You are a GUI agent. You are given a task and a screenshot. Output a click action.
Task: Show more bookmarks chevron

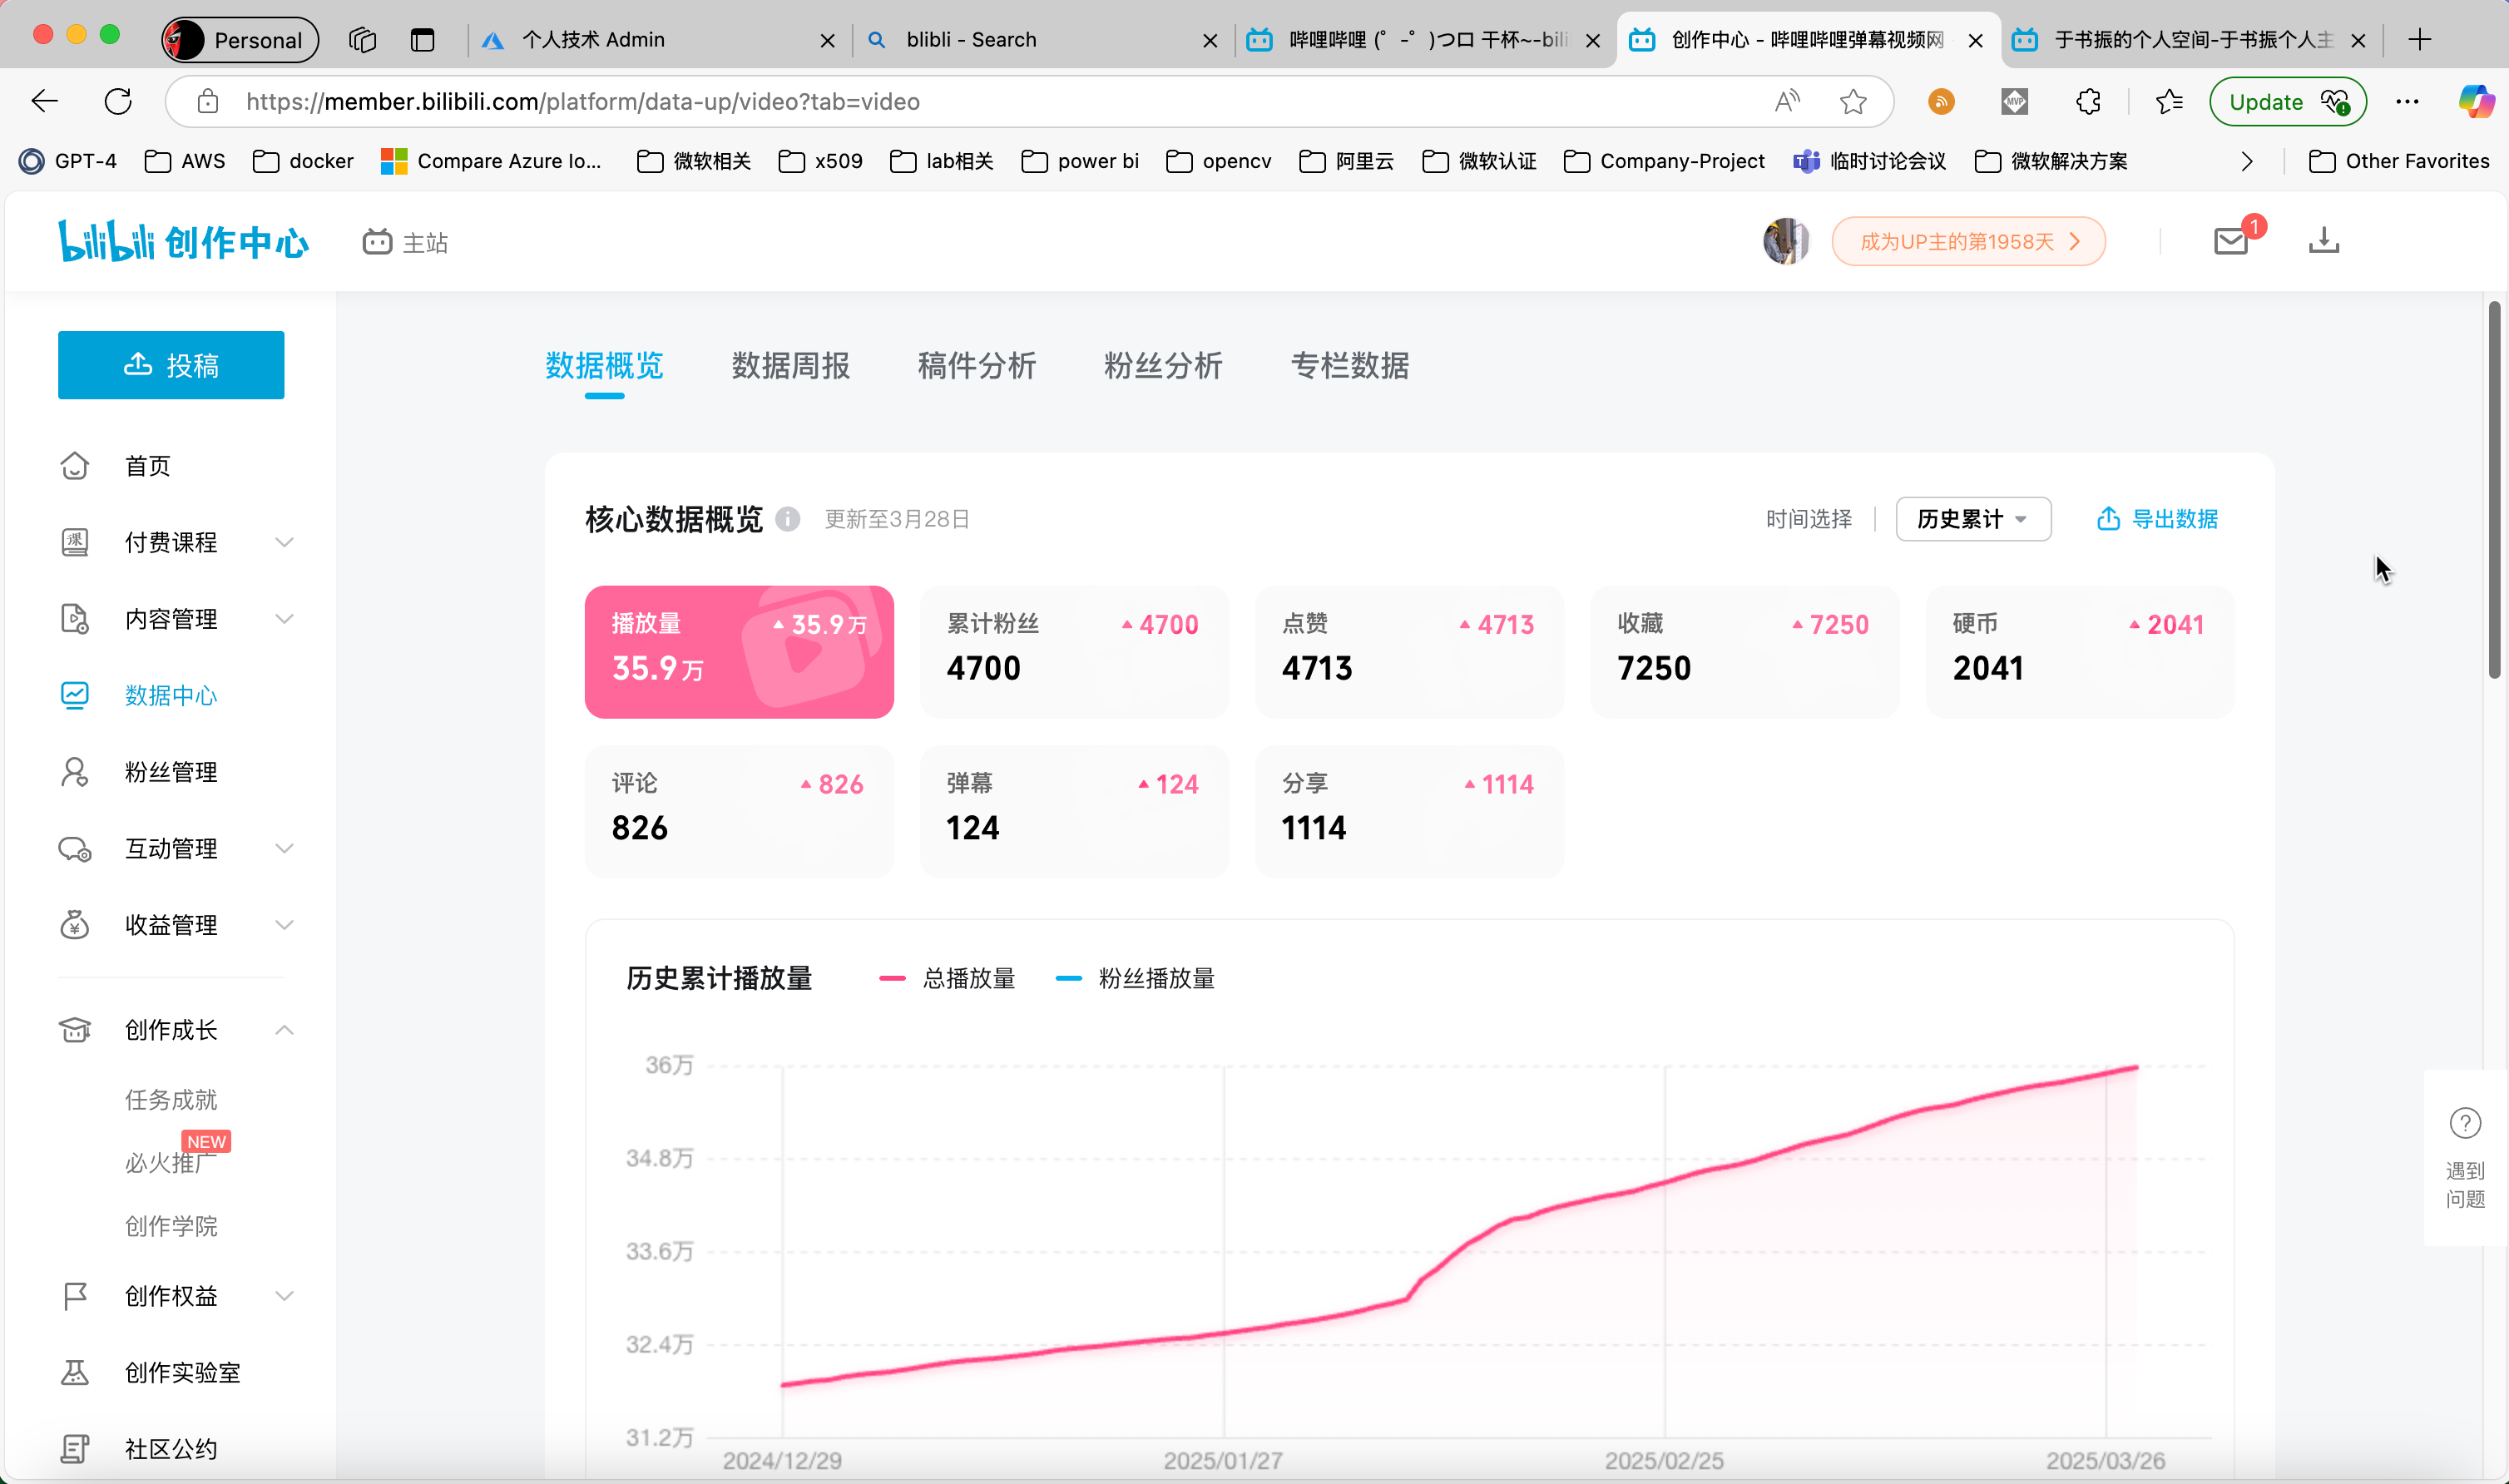2246,161
